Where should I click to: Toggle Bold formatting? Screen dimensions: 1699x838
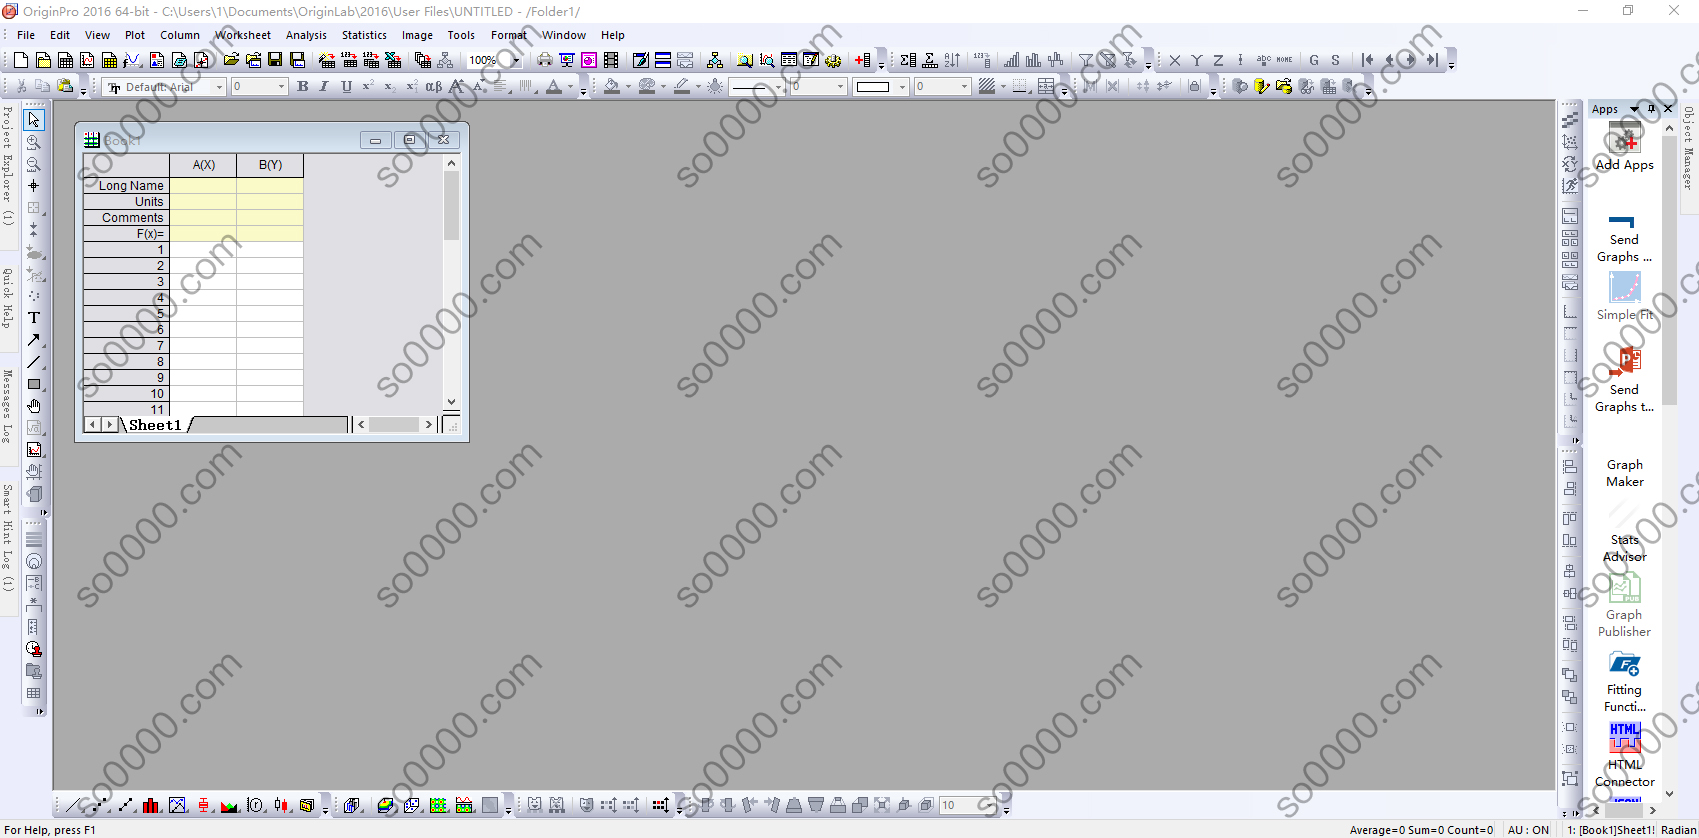pos(302,87)
